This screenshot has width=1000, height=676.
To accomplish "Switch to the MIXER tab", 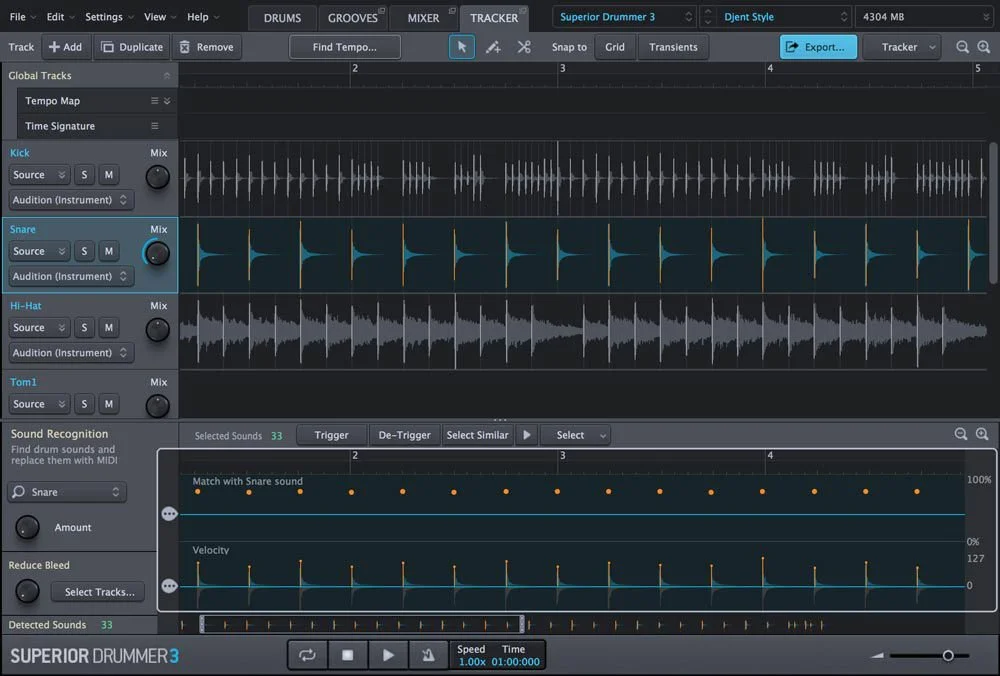I will tap(423, 17).
